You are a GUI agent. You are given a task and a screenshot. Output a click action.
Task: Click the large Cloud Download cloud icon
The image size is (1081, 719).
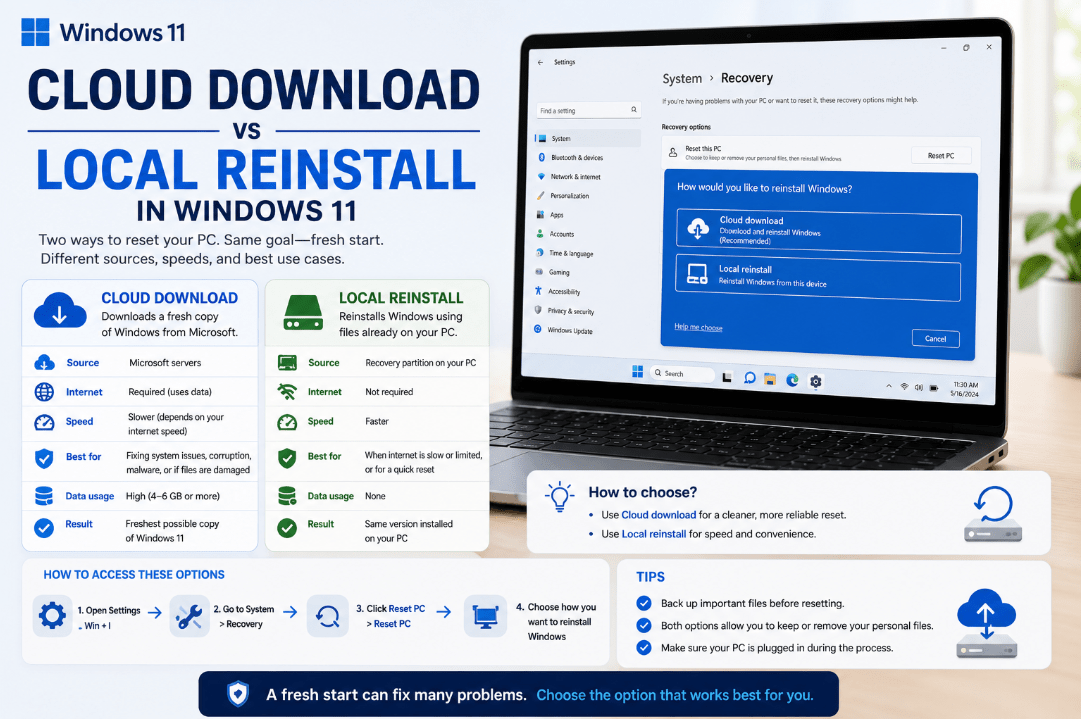pos(60,310)
